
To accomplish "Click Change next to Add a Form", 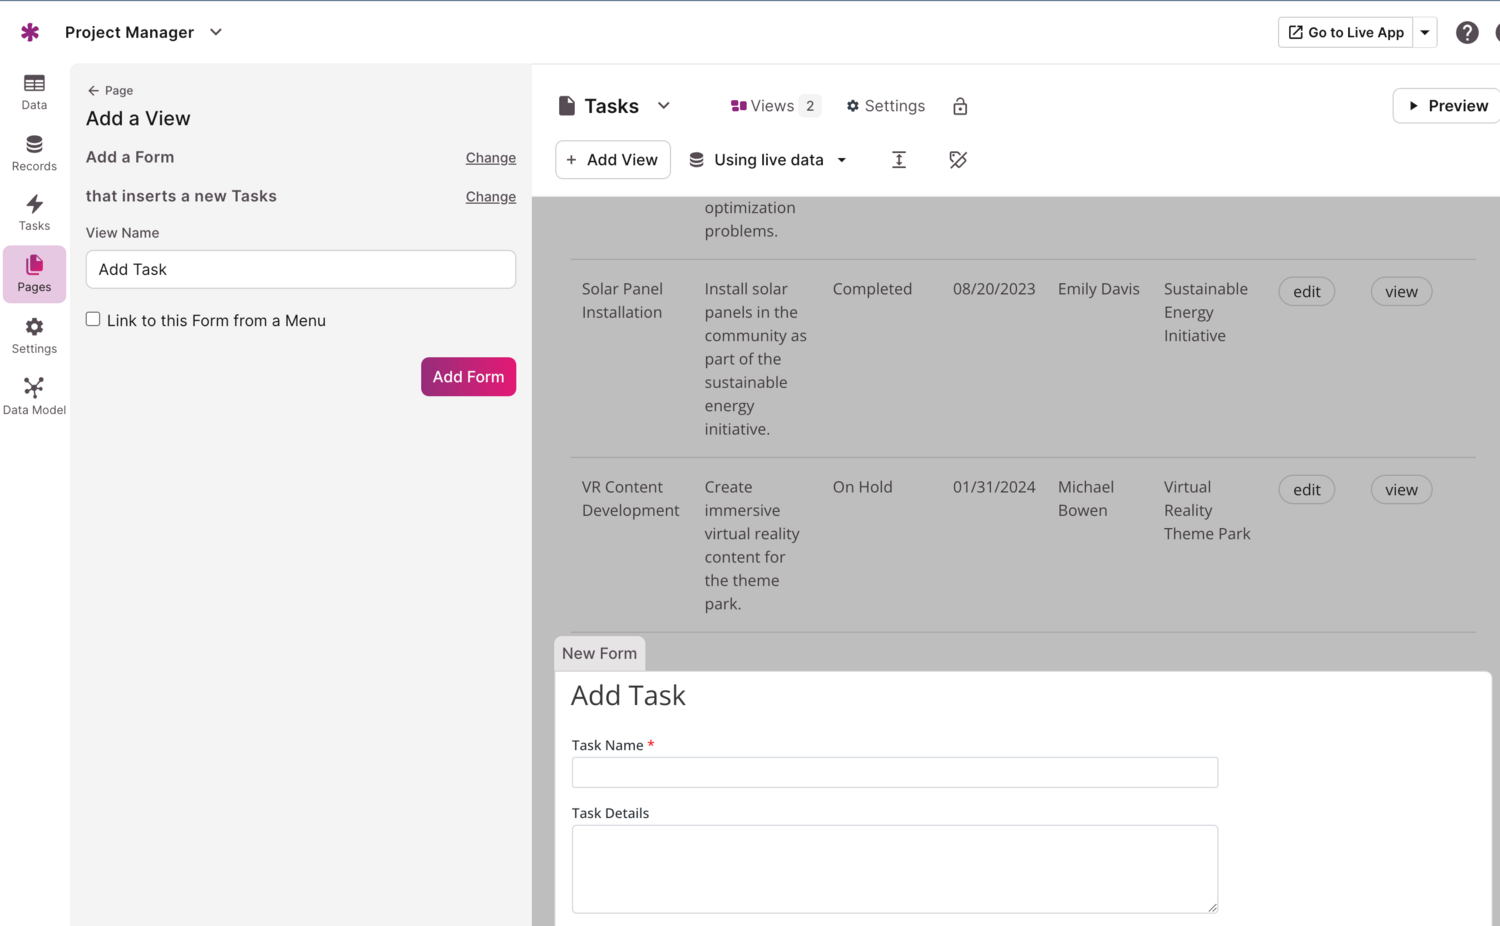I will point(490,157).
